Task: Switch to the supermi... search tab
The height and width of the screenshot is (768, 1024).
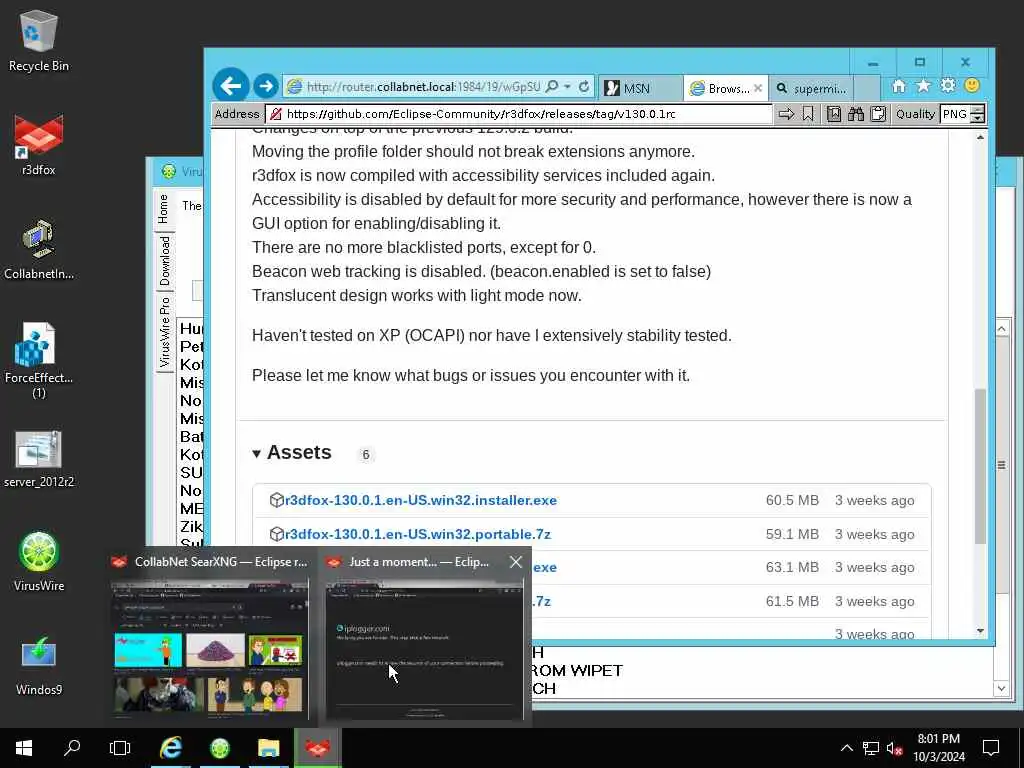Action: [811, 88]
